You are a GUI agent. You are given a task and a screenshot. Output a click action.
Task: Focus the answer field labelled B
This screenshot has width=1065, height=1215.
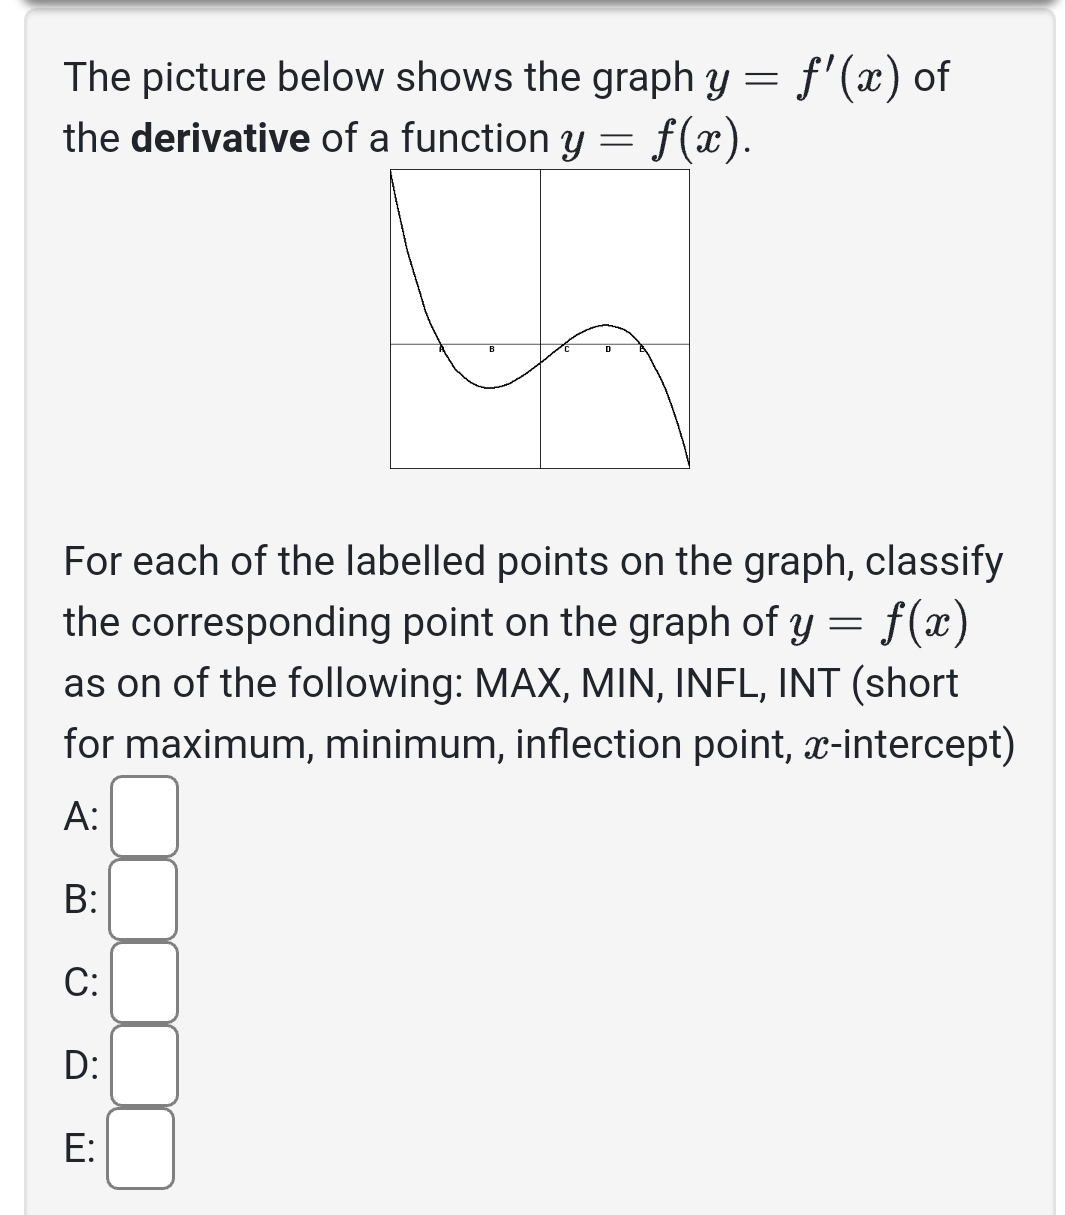pos(143,899)
